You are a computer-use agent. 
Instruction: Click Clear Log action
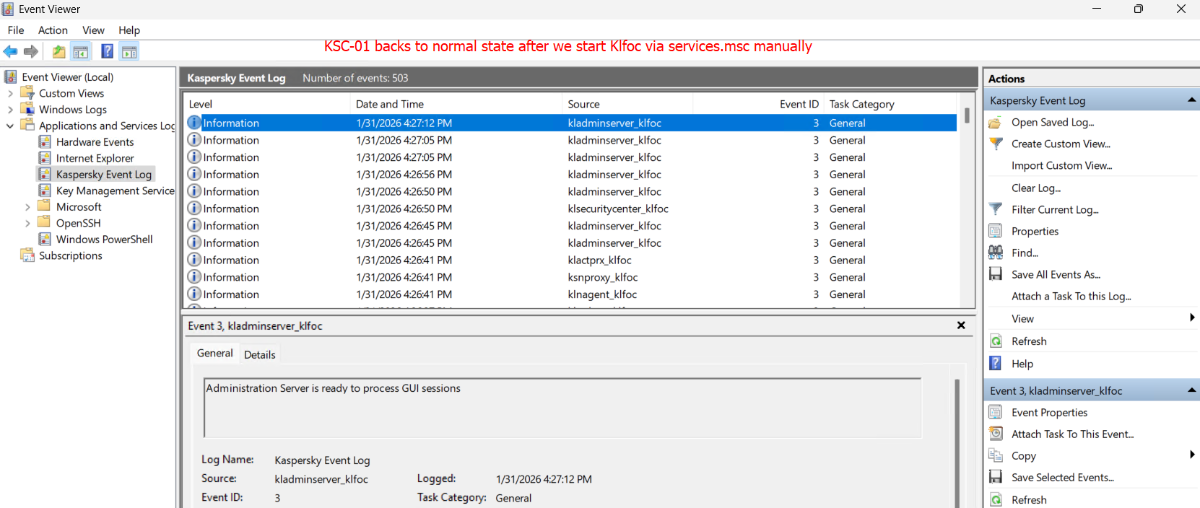coord(1036,188)
